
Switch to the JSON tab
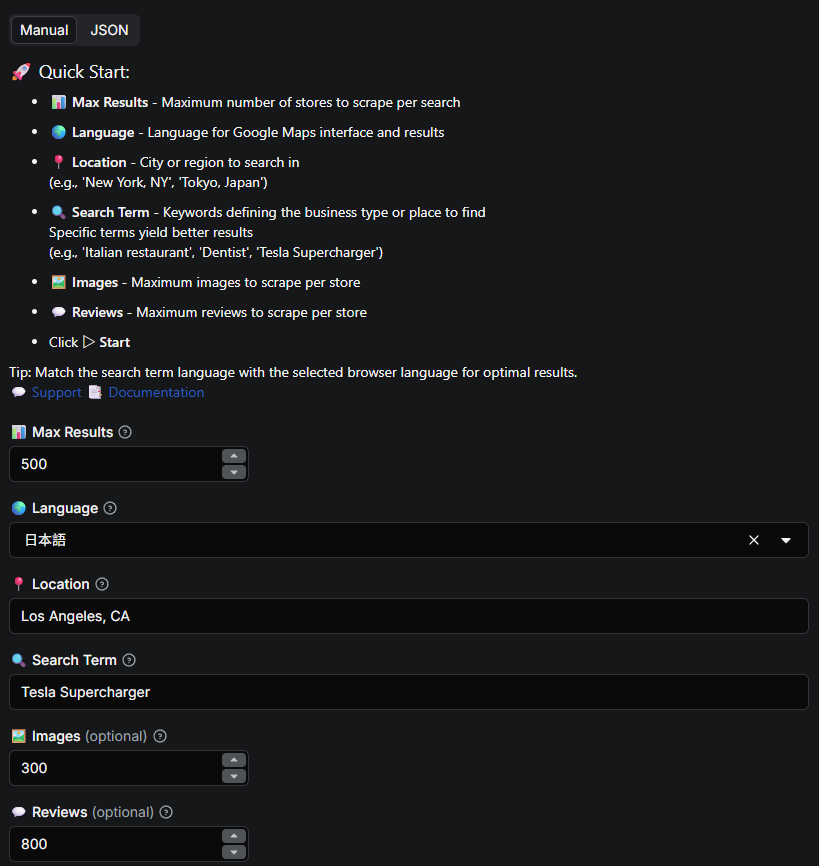(x=108, y=29)
